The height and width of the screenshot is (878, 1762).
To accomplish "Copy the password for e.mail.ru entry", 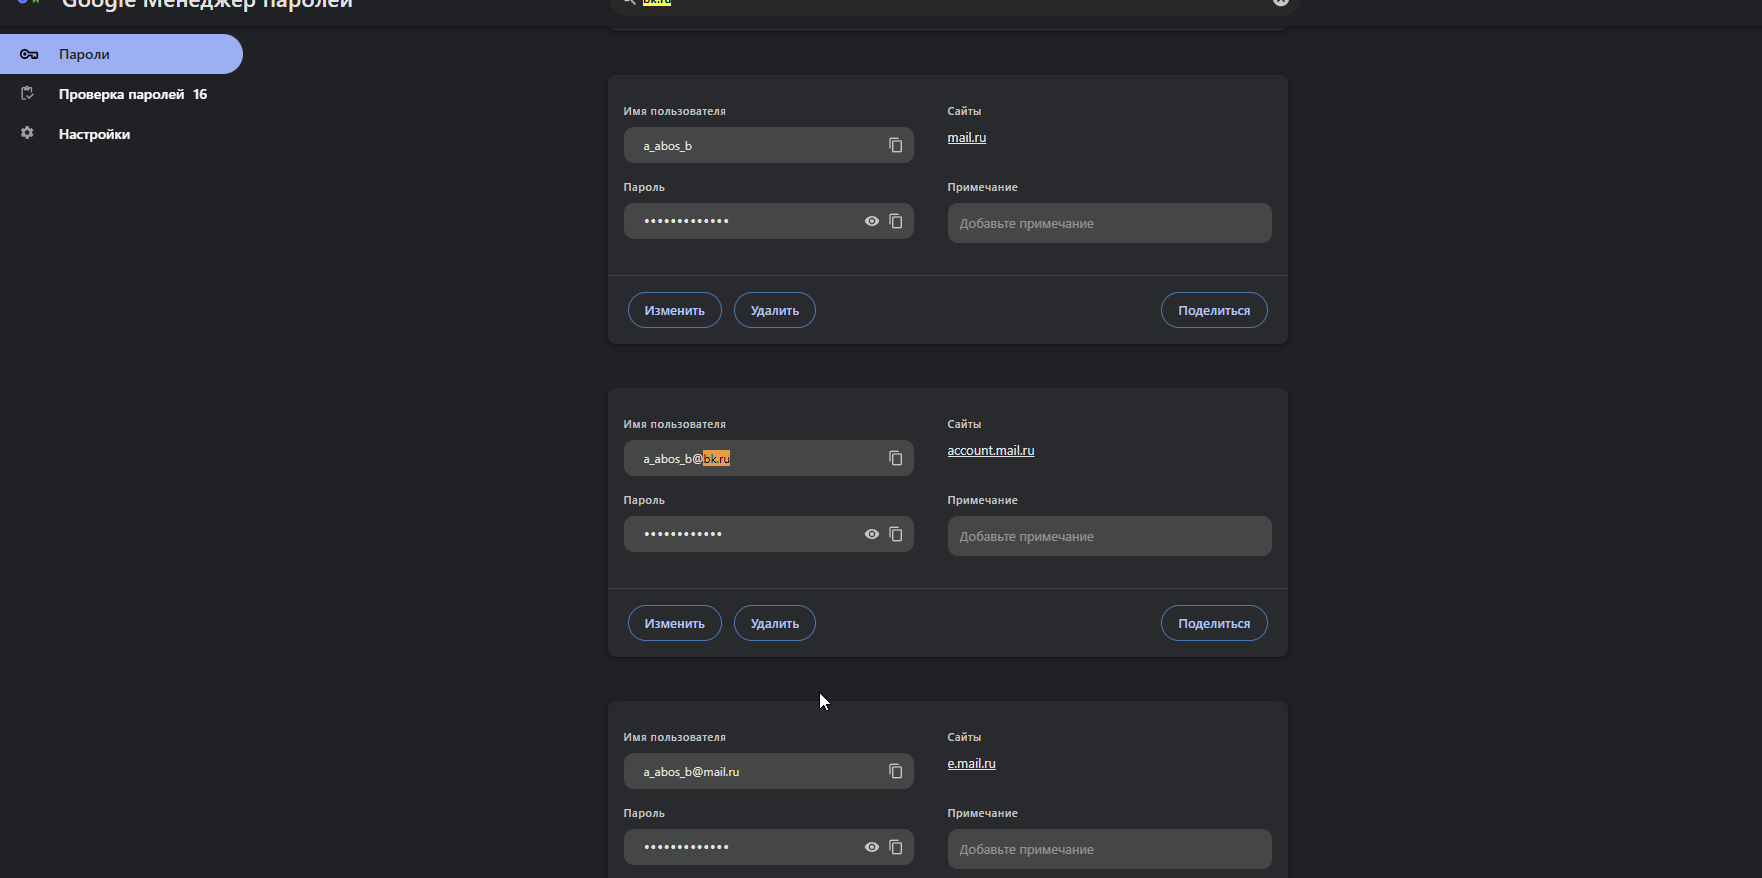I will coord(895,847).
